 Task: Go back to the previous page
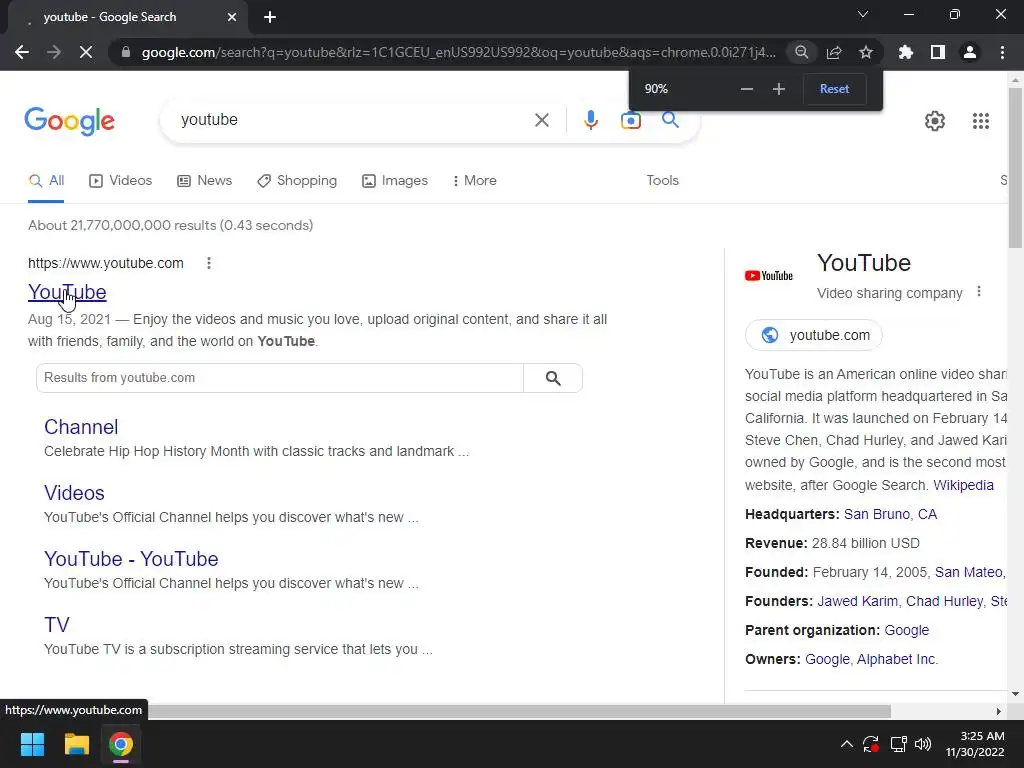(22, 52)
